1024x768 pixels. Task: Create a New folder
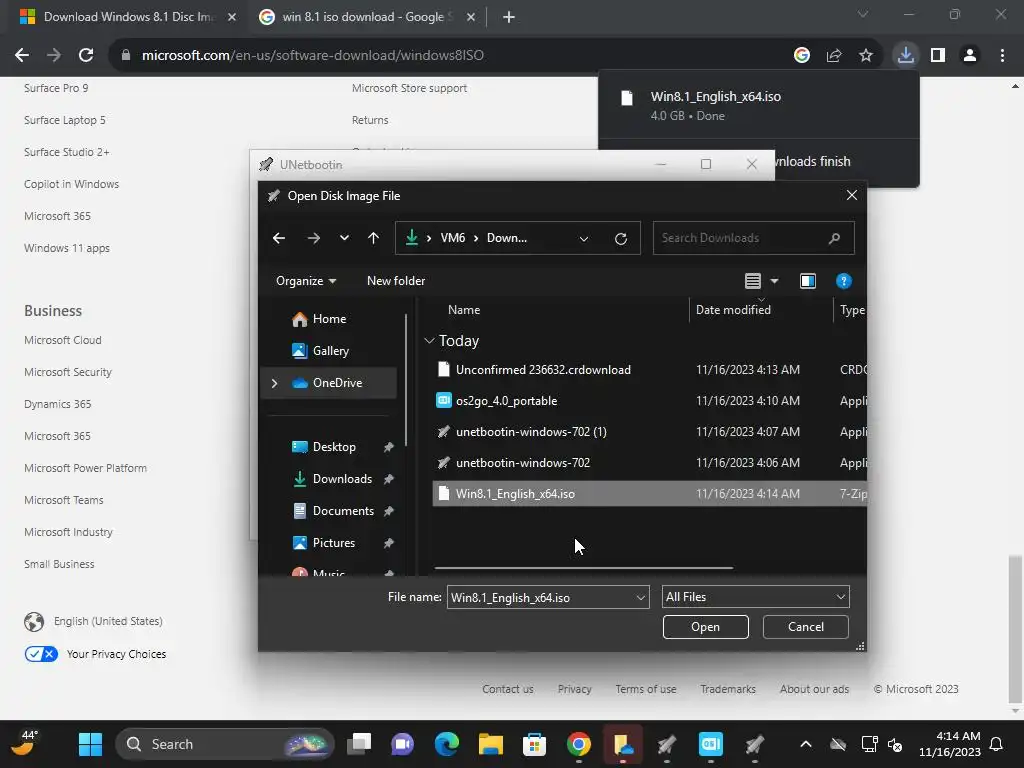point(396,281)
